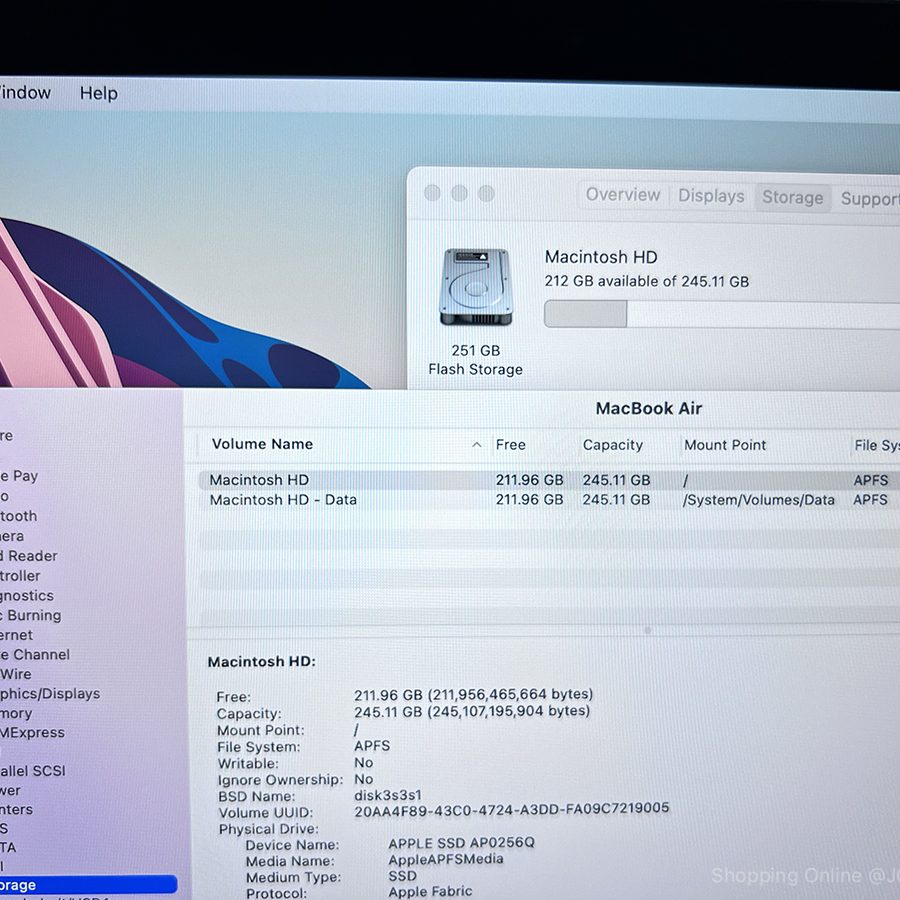900x900 pixels.
Task: Click the "Macintosh HD:" details heading
Action: (x=262, y=662)
